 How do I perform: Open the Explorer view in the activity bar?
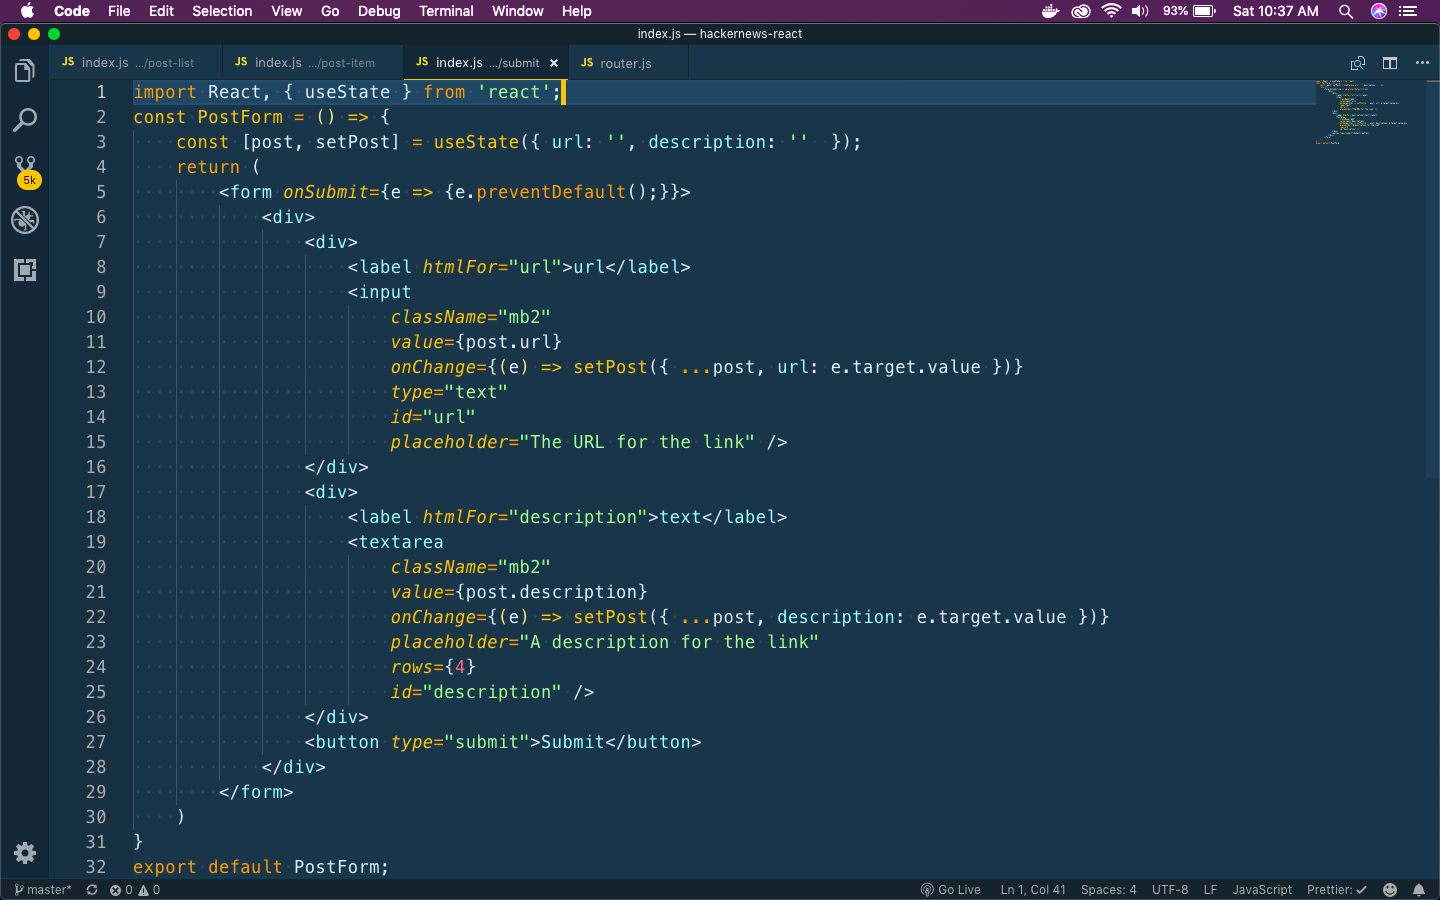[25, 71]
